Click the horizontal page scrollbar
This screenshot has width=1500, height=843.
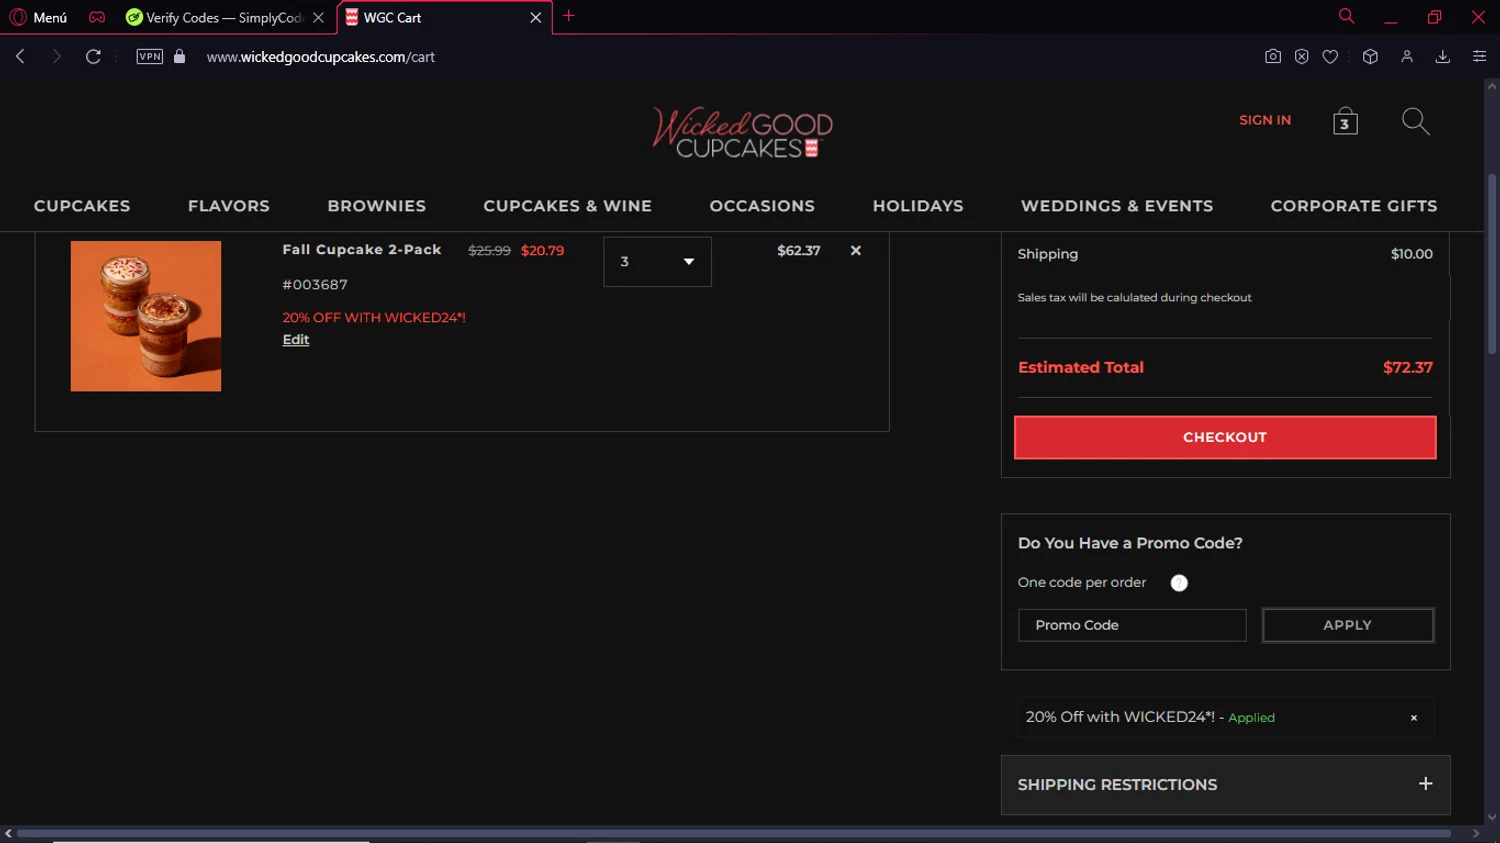click(x=733, y=833)
